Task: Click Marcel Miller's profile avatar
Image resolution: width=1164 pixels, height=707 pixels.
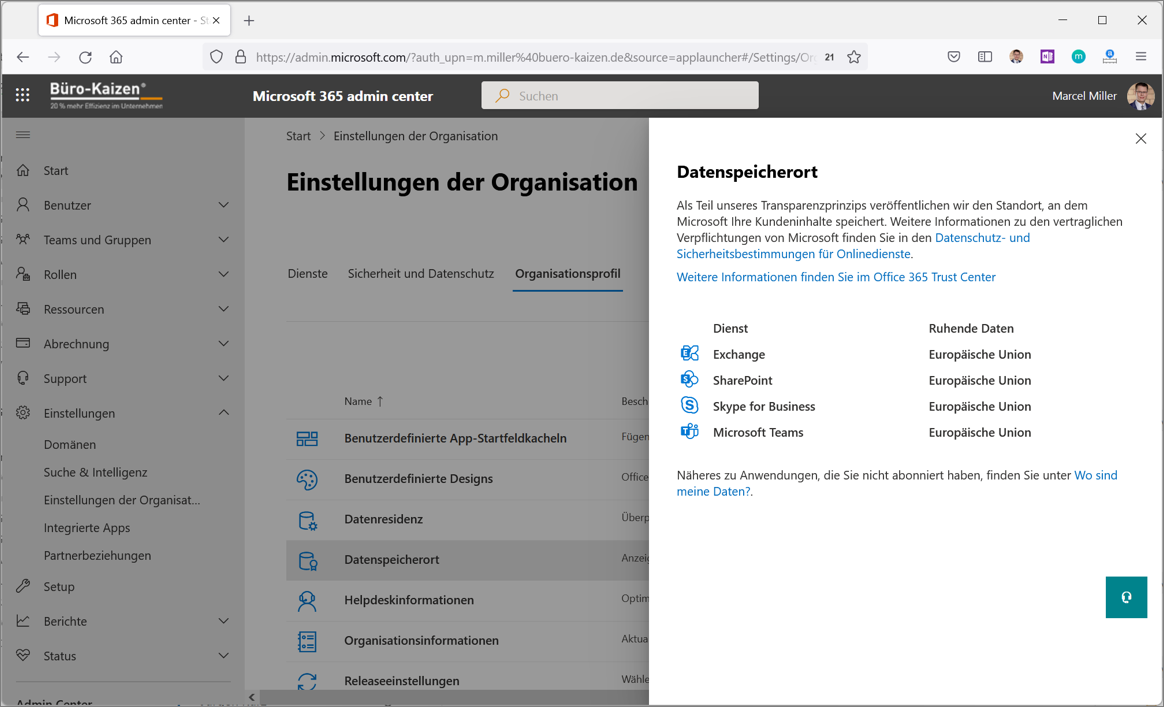Action: [1141, 95]
